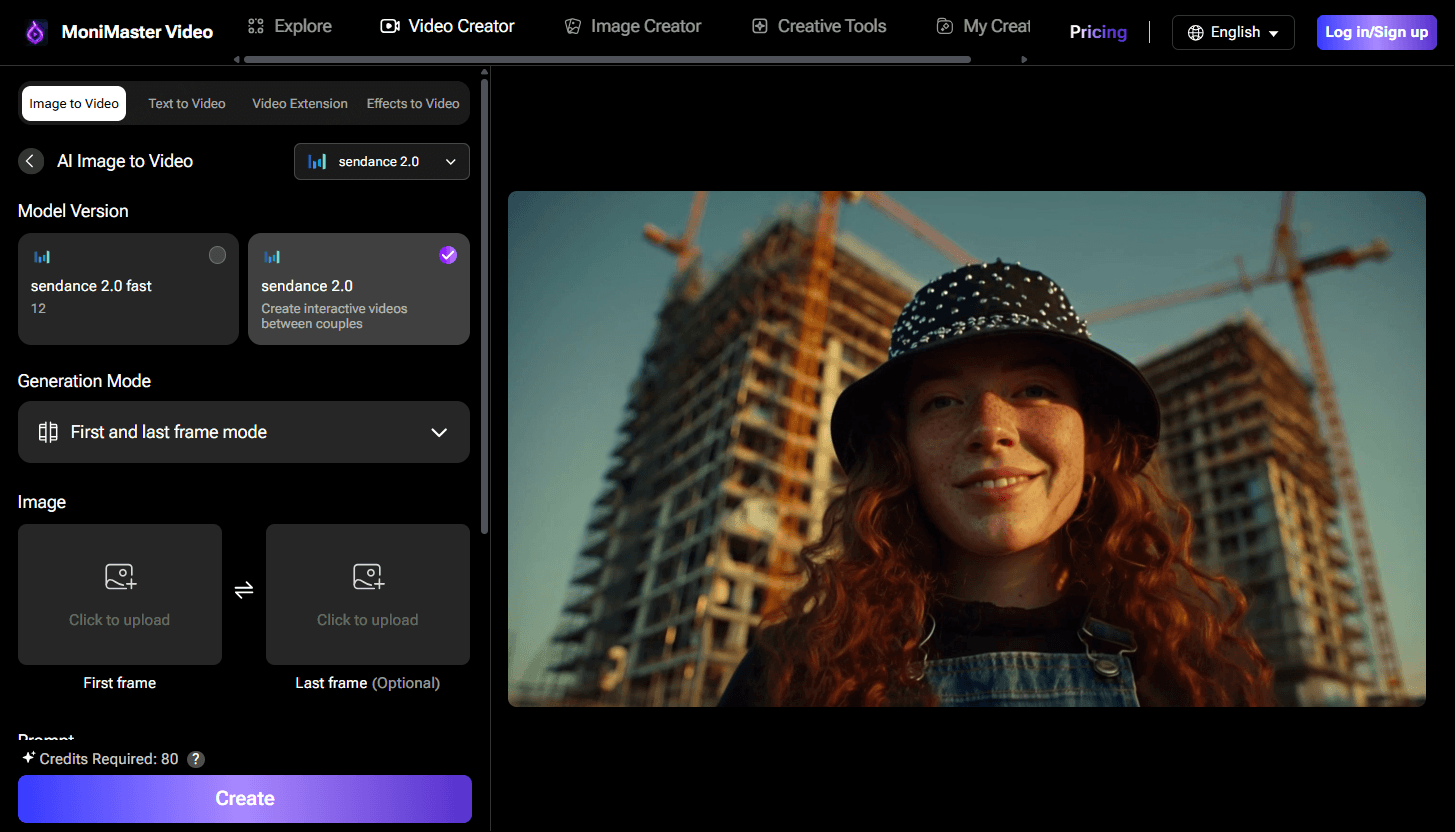Click the First frame upload image icon
1455x832 pixels.
[x=120, y=577]
